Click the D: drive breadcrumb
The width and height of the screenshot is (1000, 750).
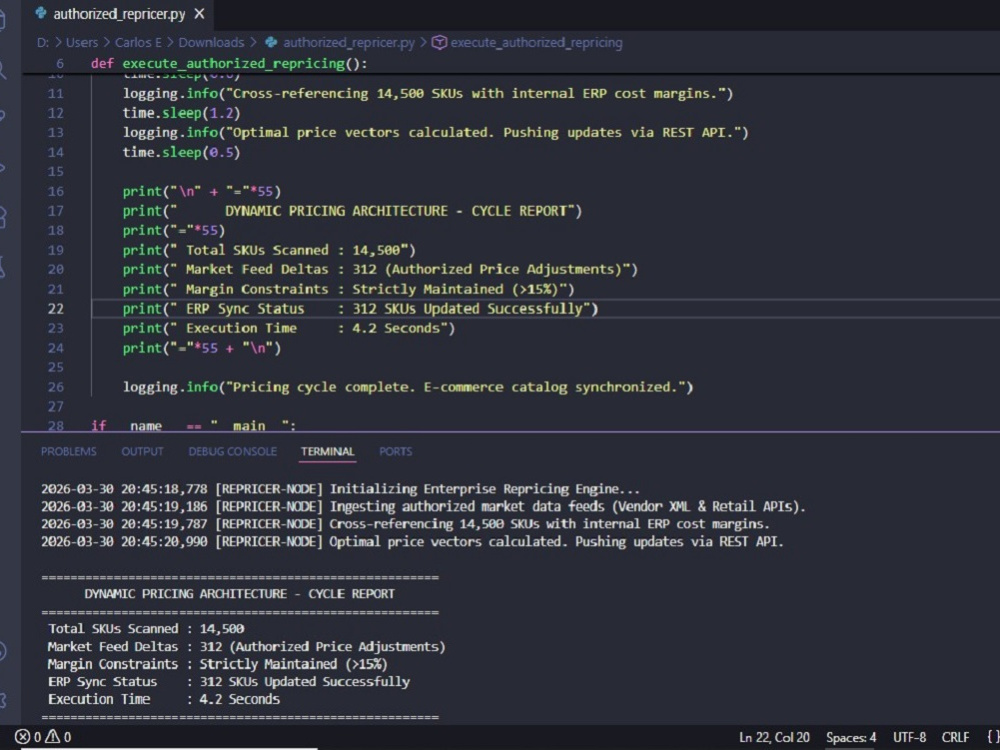43,43
